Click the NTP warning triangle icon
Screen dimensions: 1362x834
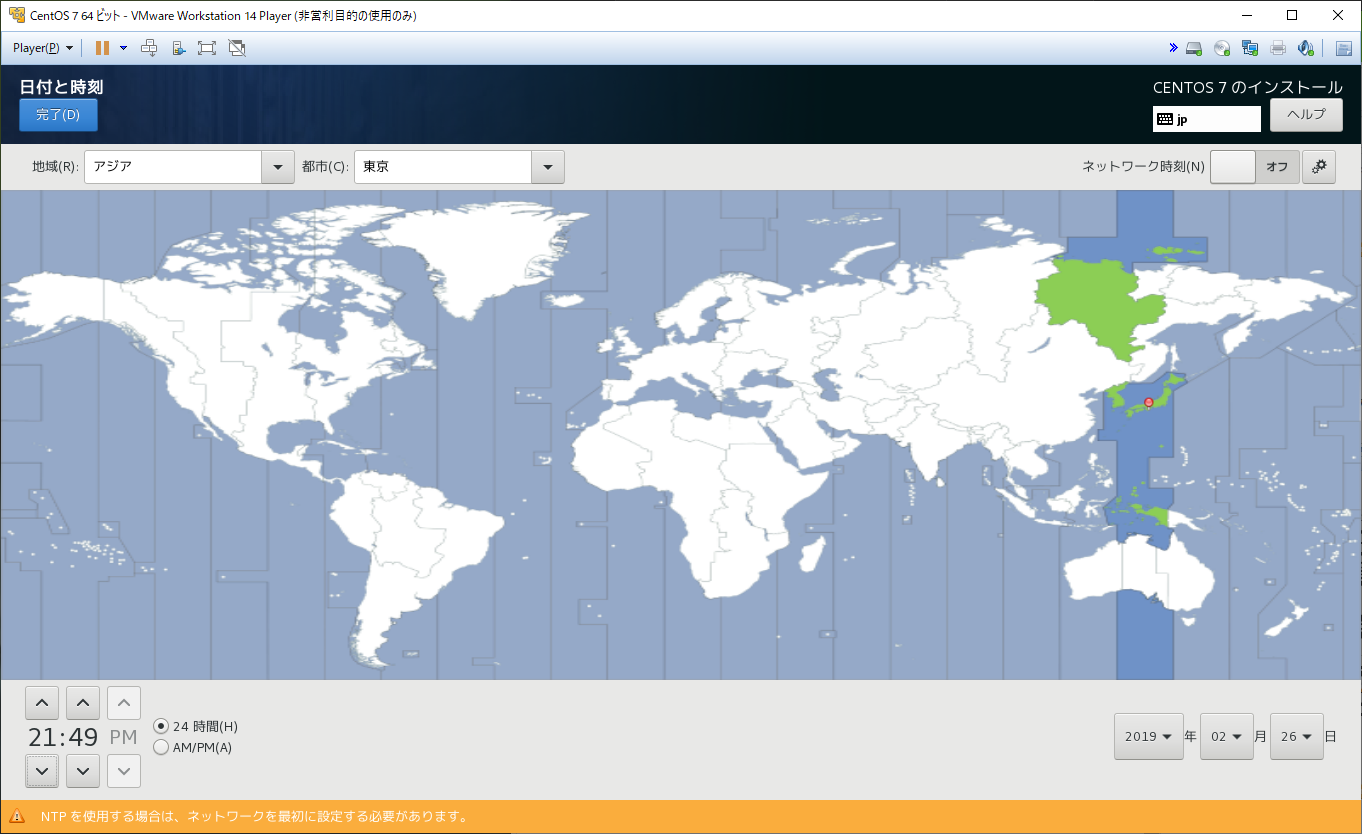(17, 817)
